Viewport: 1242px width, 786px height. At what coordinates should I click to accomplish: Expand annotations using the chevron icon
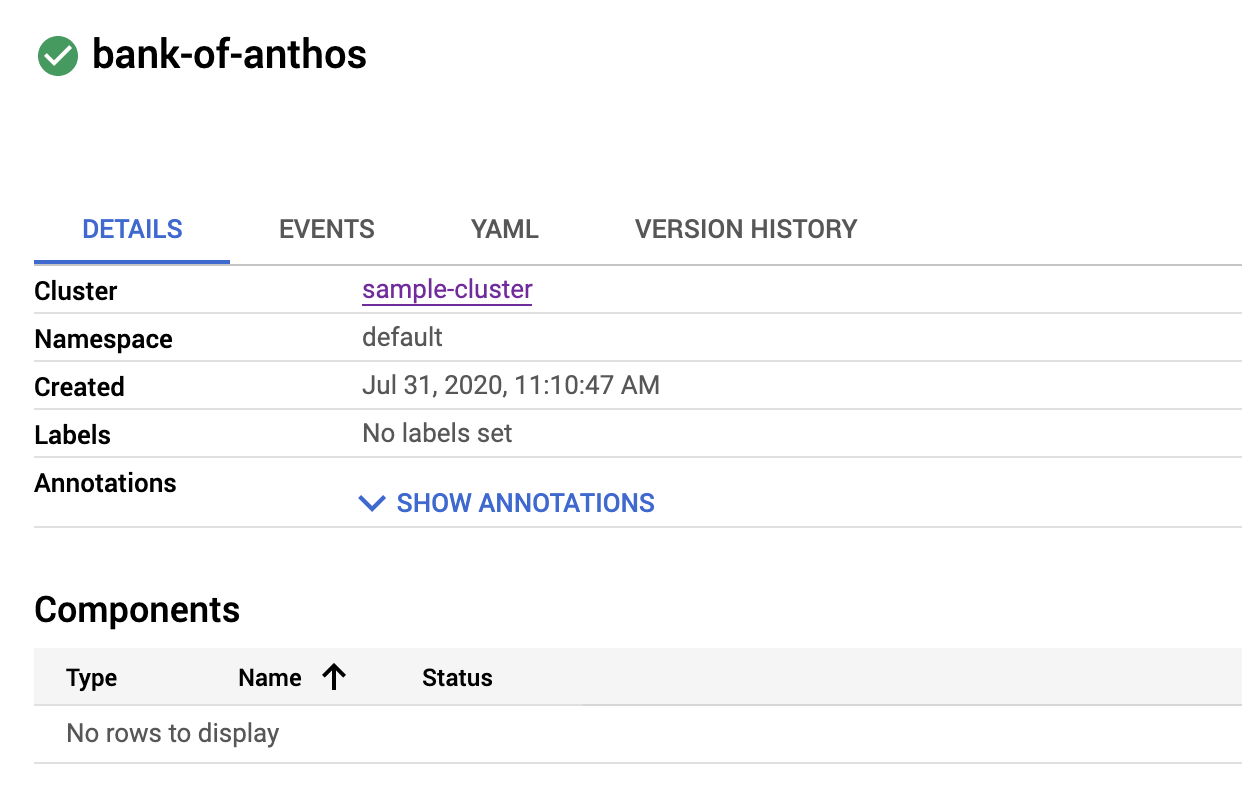click(x=372, y=503)
